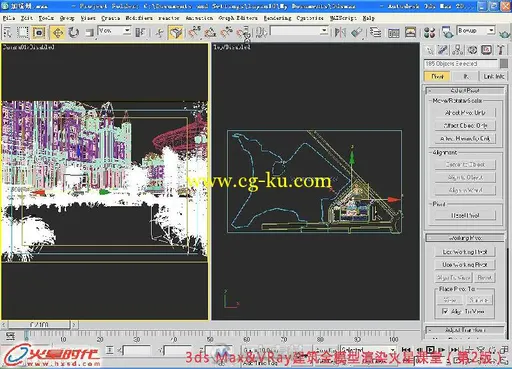Image resolution: width=512 pixels, height=369 pixels.
Task: Open the Schematic View icon
Action: 410,33
